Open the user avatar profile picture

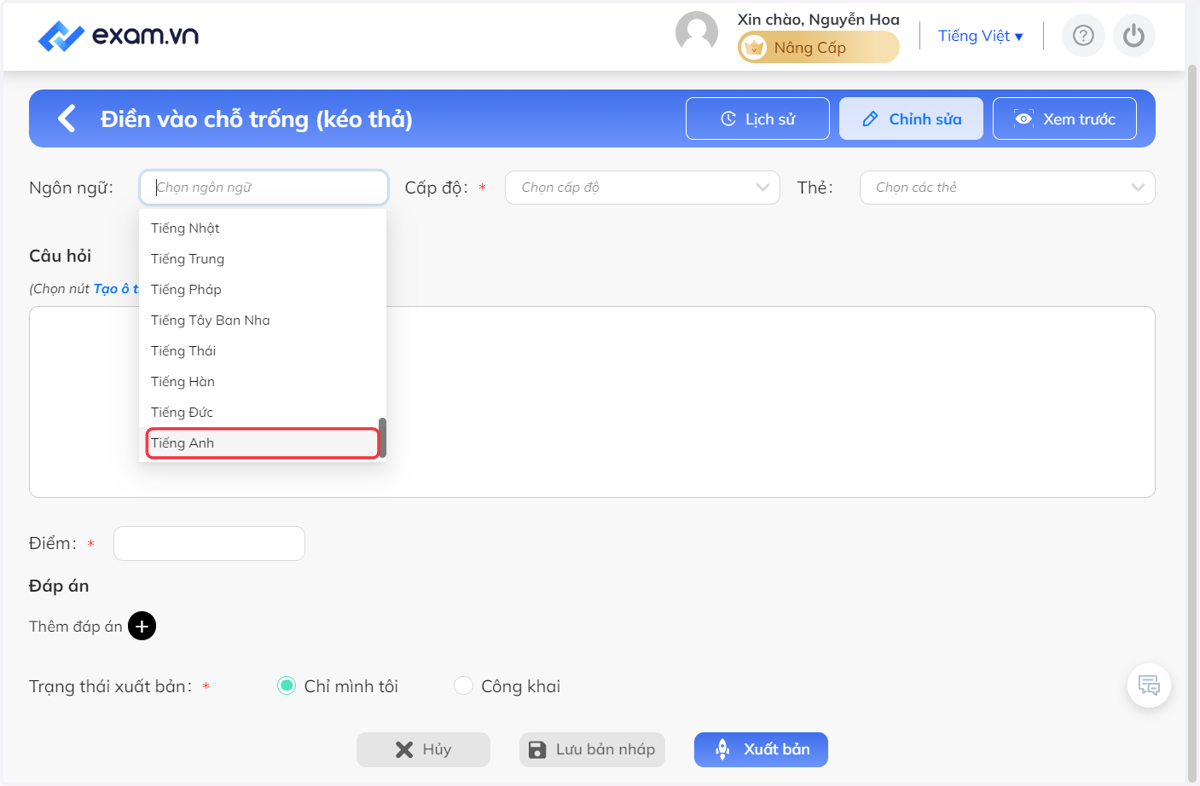click(x=697, y=33)
